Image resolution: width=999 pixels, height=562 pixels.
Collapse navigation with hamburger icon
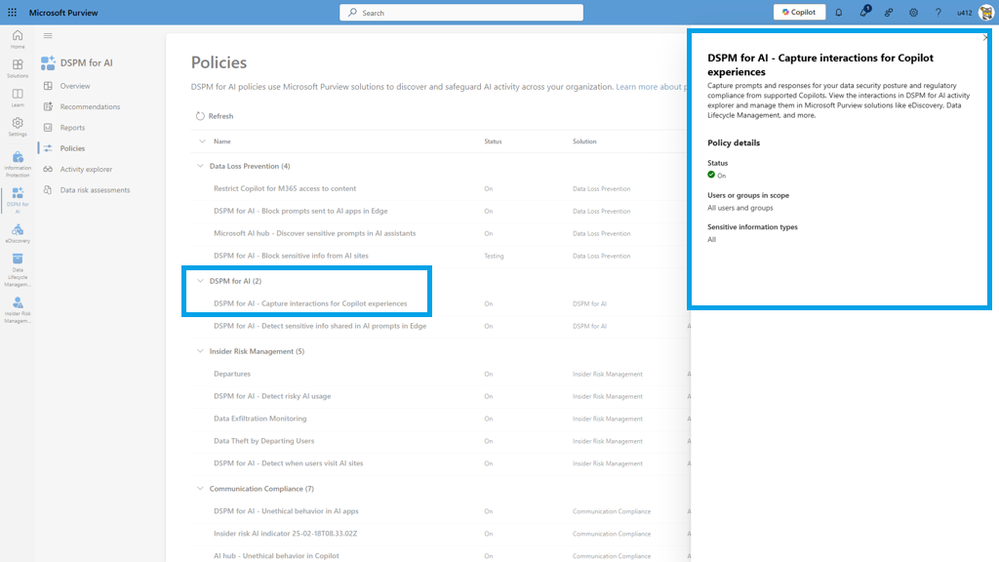pyautogui.click(x=48, y=36)
